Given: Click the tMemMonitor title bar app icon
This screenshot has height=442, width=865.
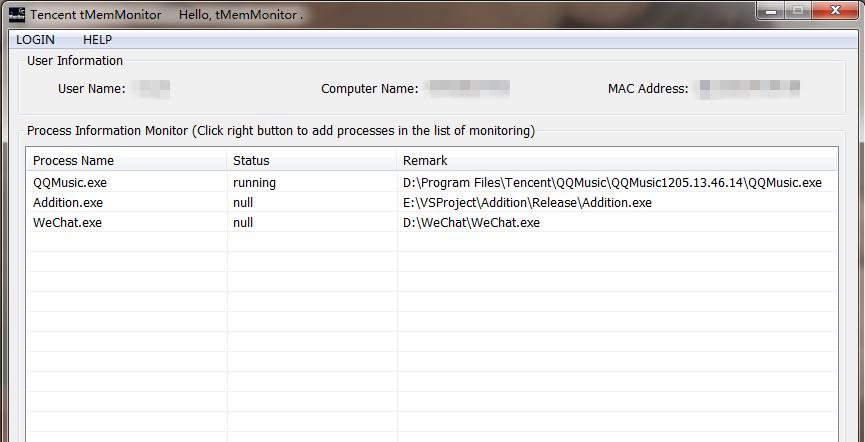Looking at the screenshot, I should pos(17,14).
